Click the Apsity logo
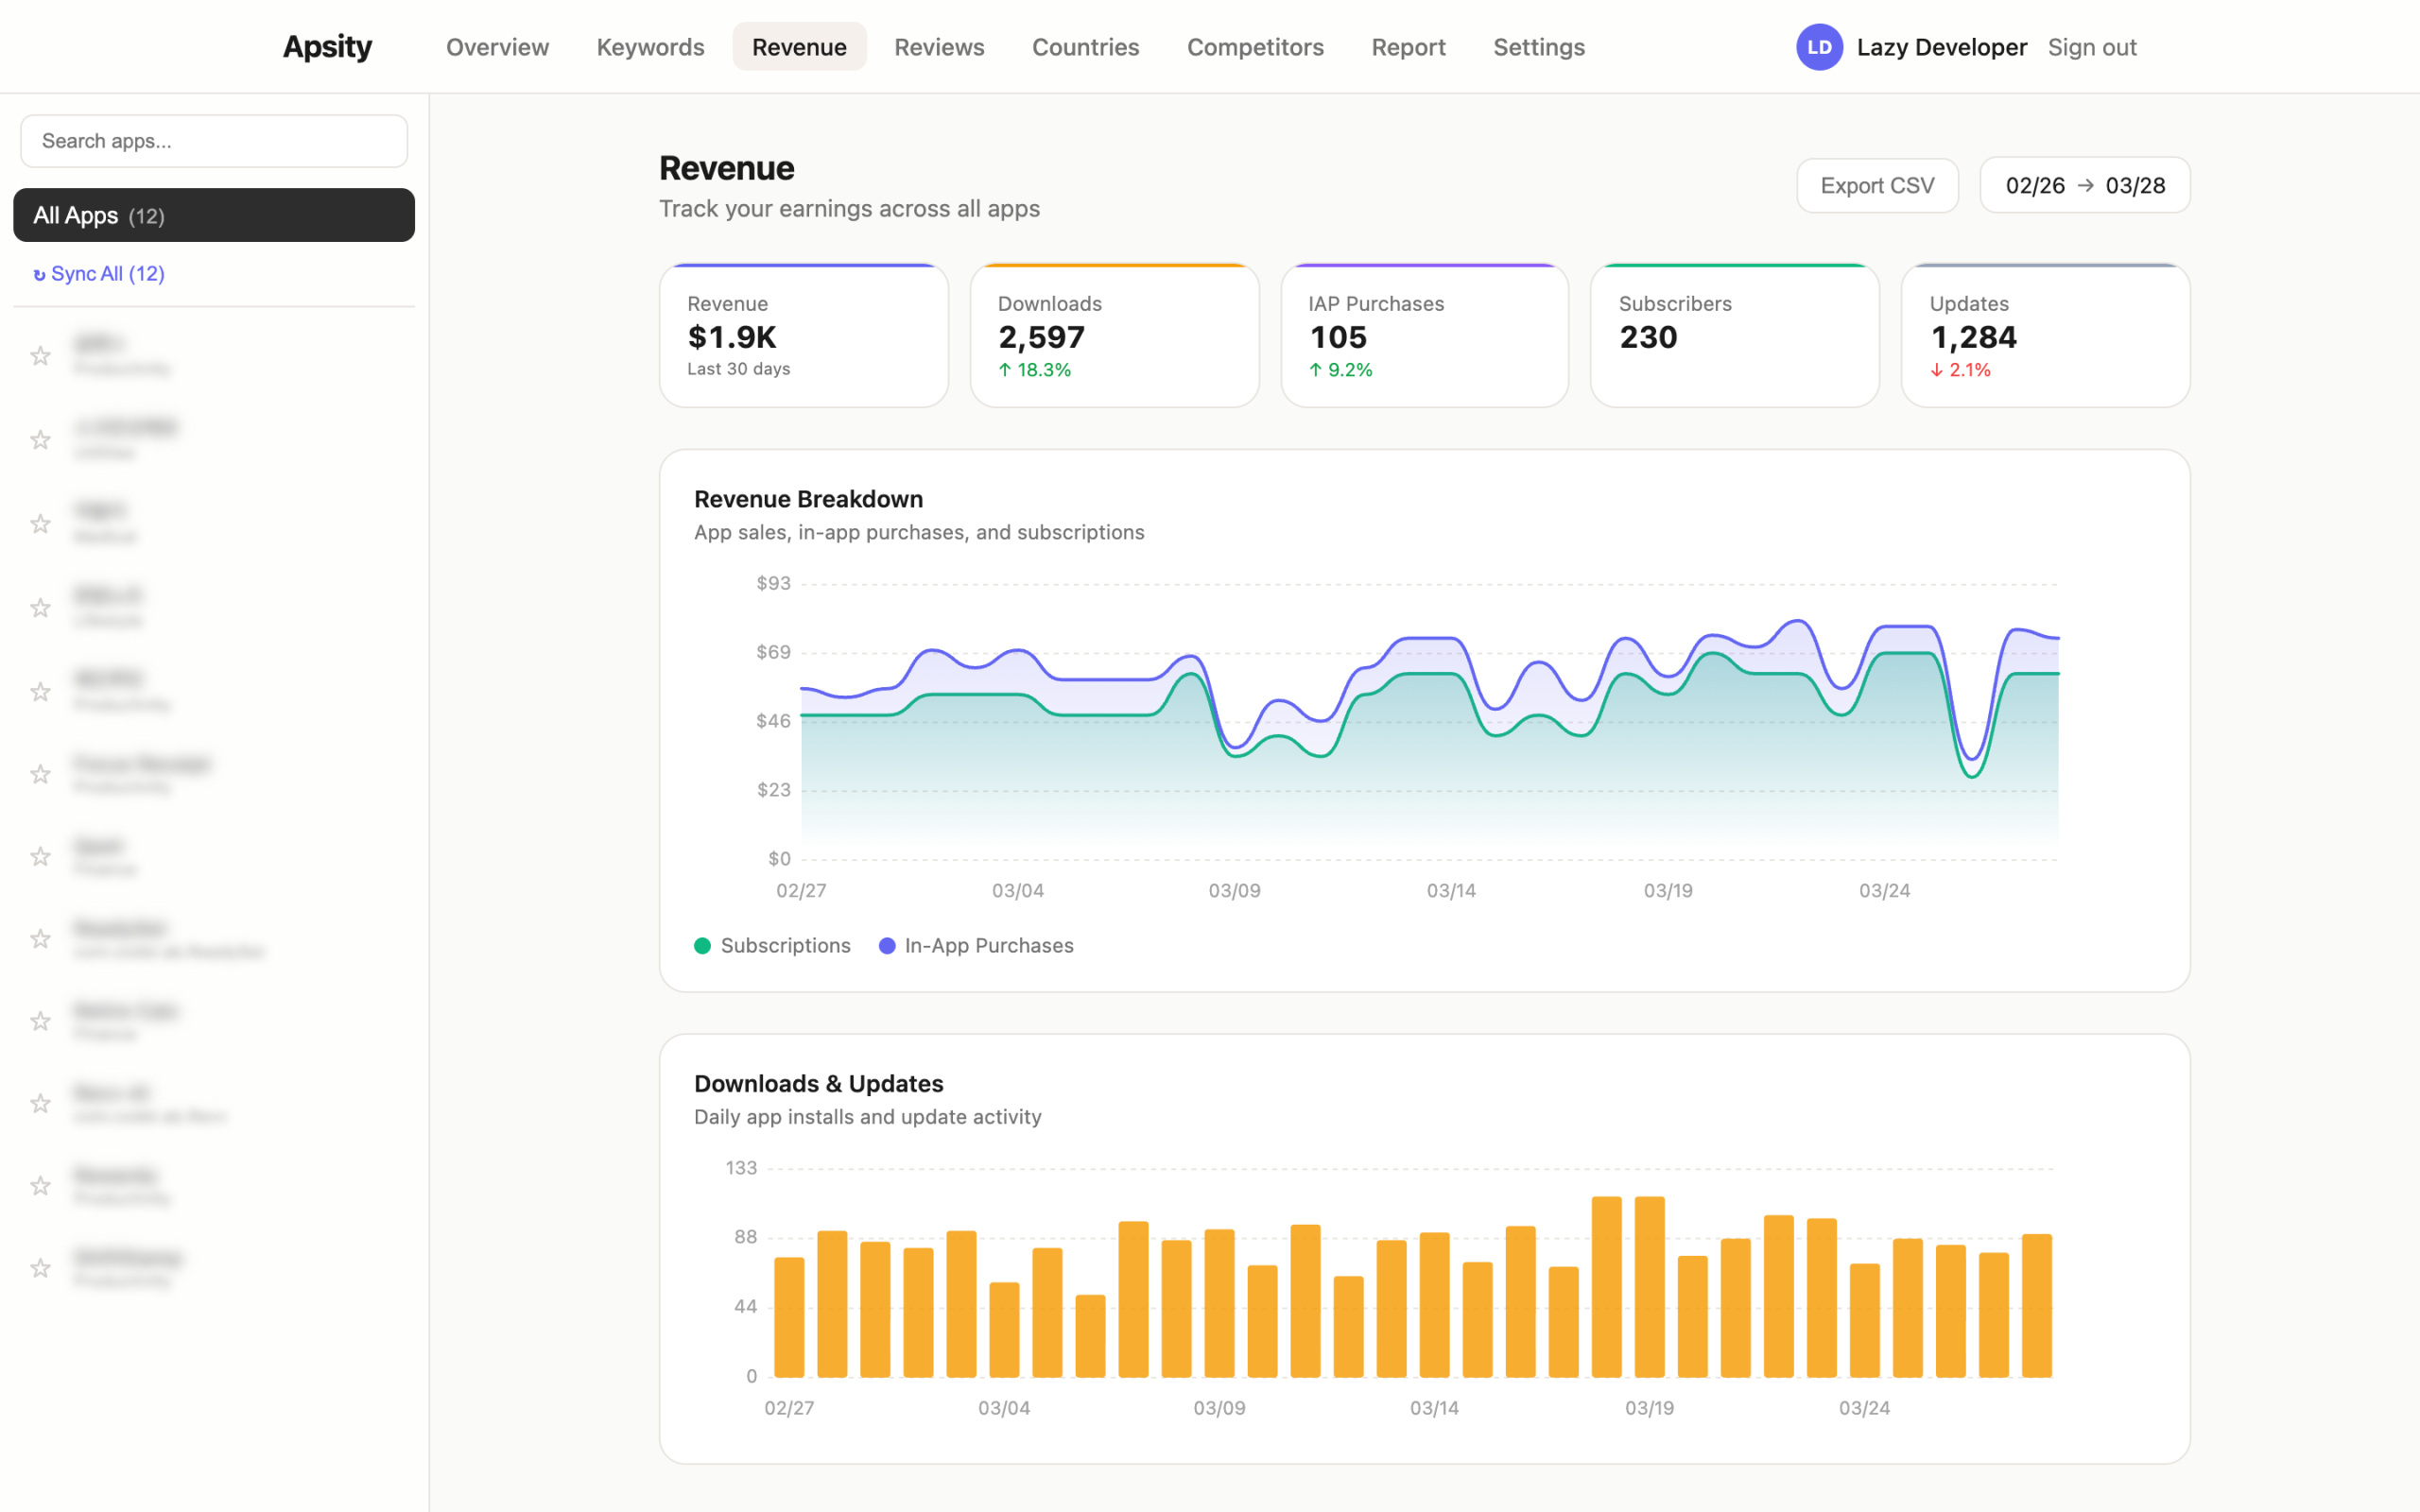 click(x=327, y=46)
